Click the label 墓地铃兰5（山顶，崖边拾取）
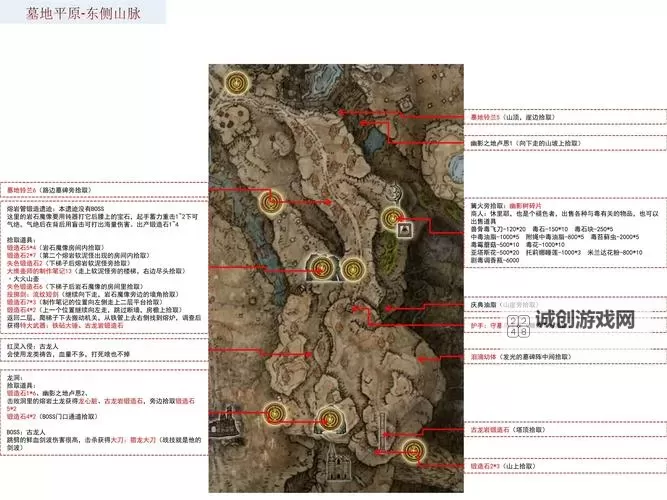The image size is (667, 500). [513, 117]
